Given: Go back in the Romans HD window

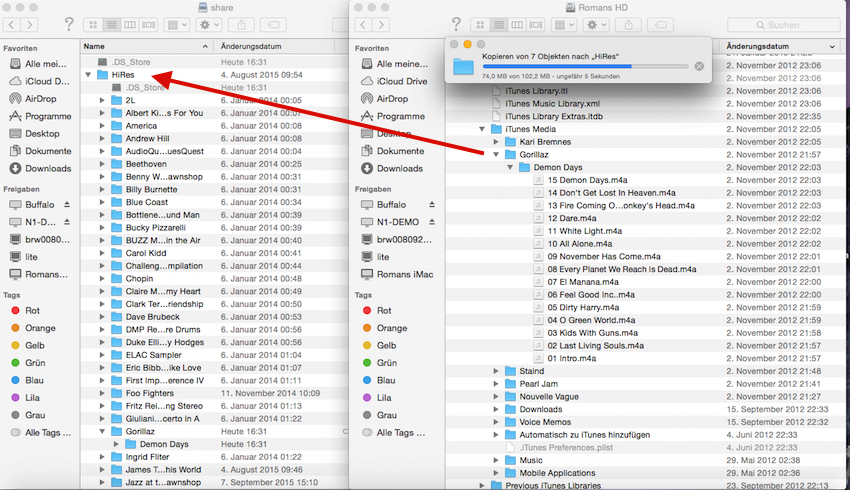Looking at the screenshot, I should pyautogui.click(x=363, y=24).
